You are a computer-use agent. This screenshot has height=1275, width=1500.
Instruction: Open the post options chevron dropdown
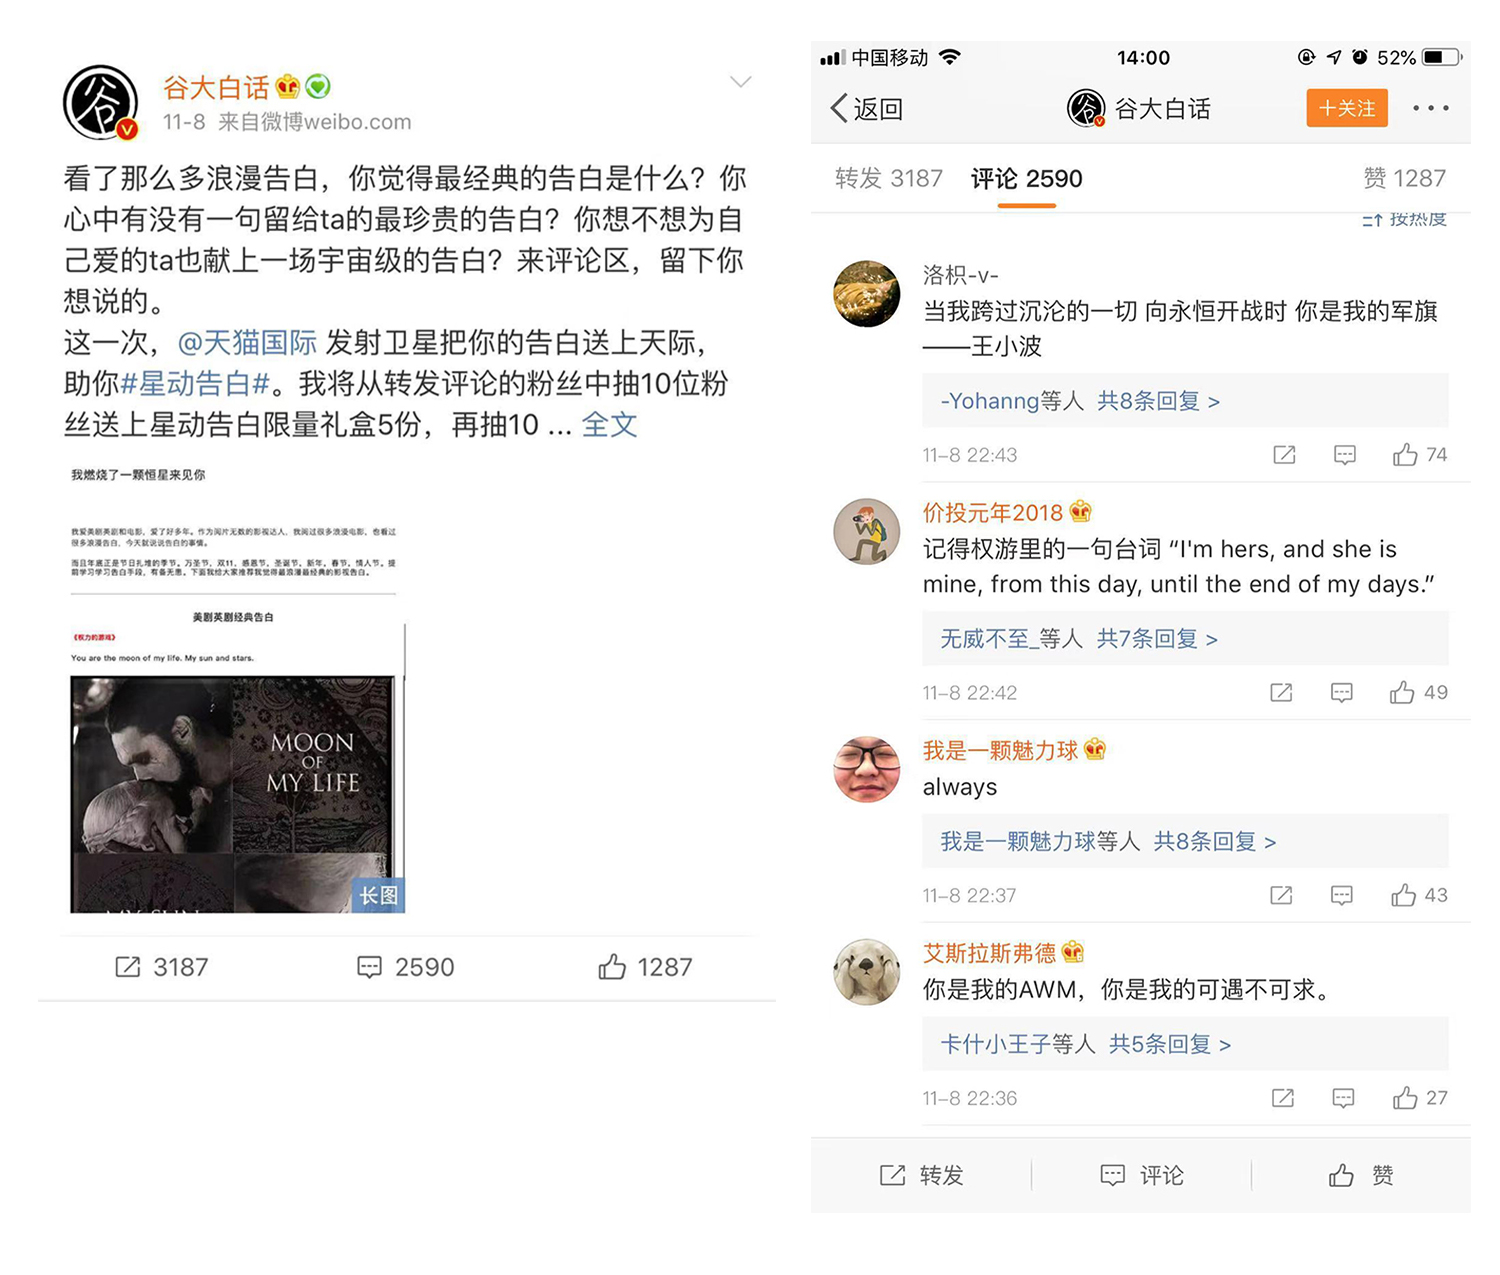pos(740,82)
